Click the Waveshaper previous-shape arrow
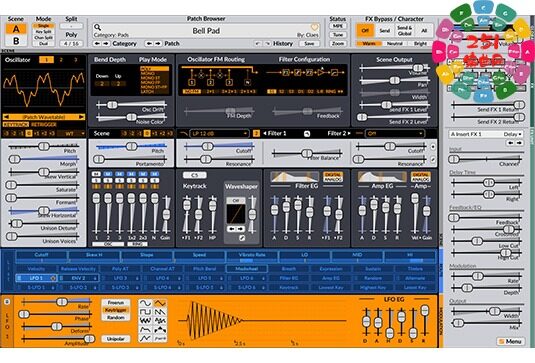The image size is (535, 363). click(x=232, y=229)
